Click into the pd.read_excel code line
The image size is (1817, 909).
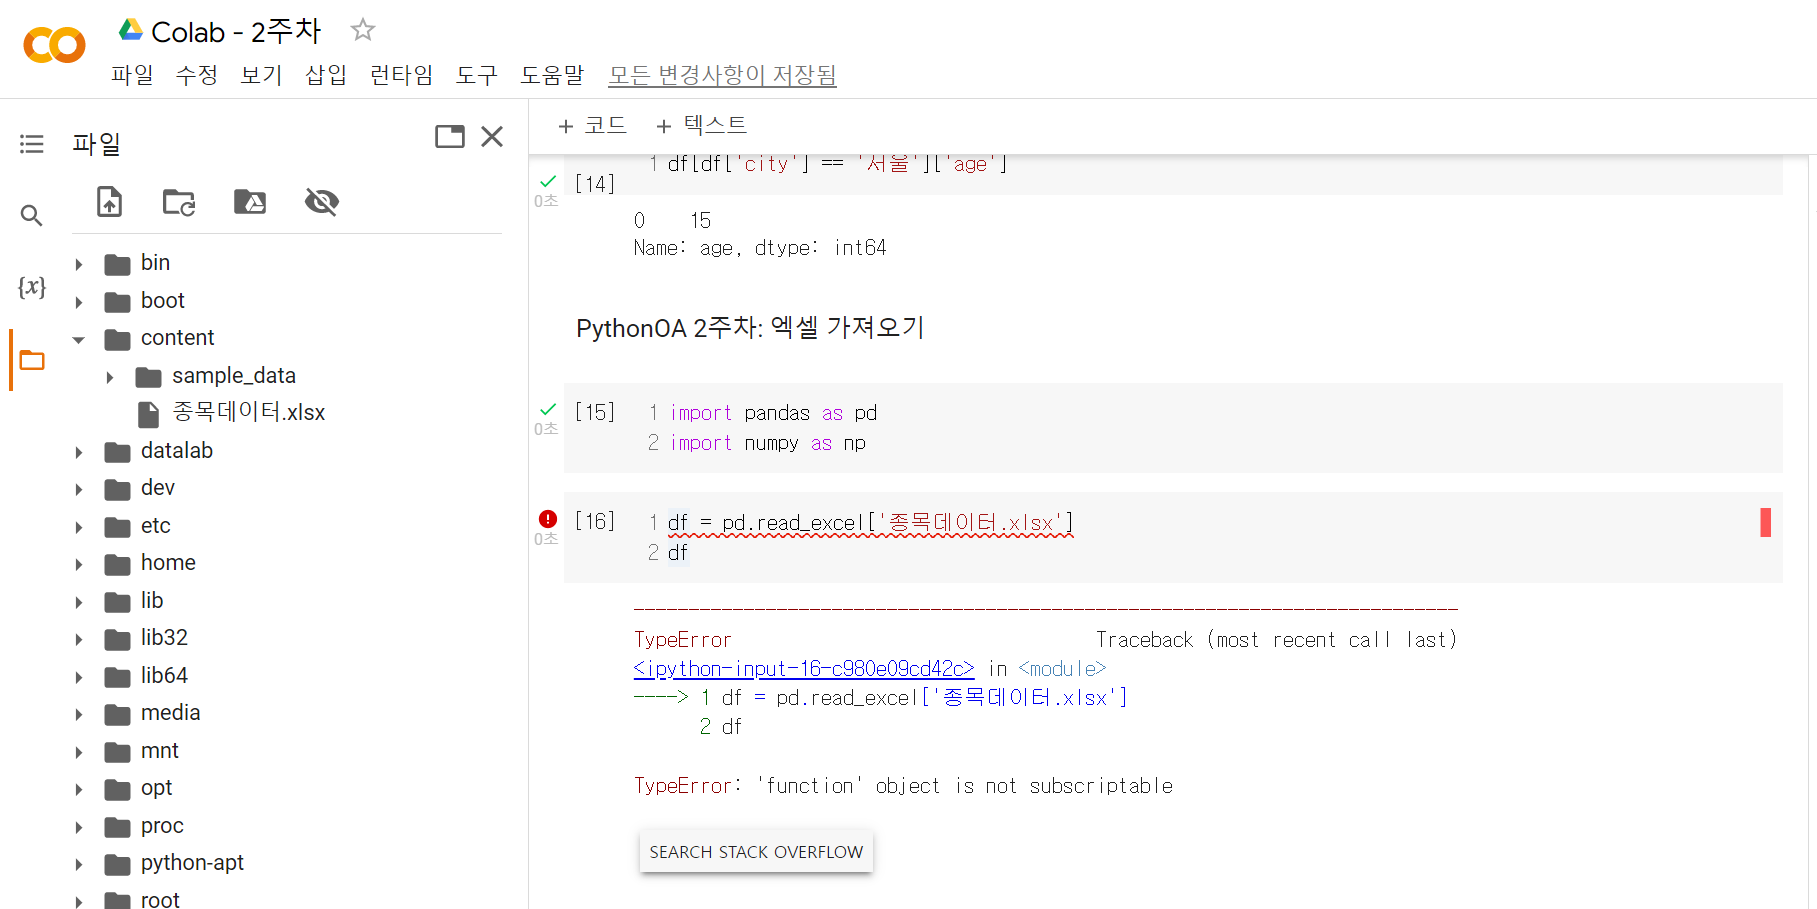(x=870, y=523)
